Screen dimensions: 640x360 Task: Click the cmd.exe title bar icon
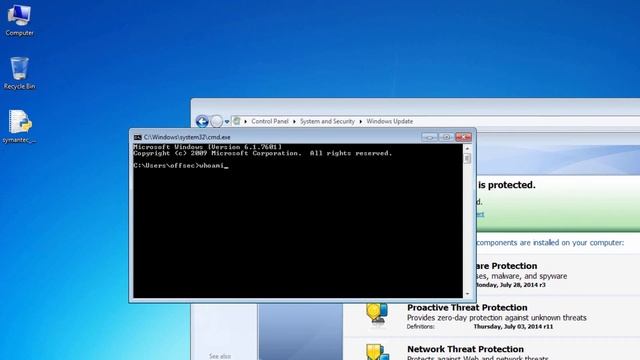point(138,138)
